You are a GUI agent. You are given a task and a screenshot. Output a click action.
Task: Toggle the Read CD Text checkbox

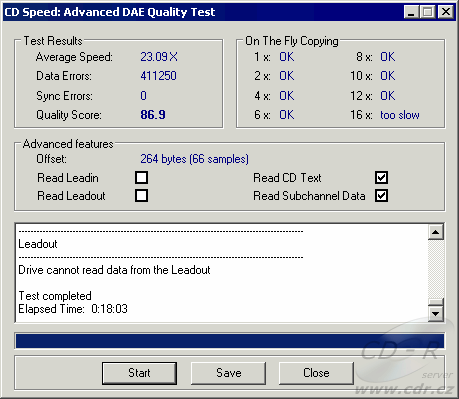point(381,178)
